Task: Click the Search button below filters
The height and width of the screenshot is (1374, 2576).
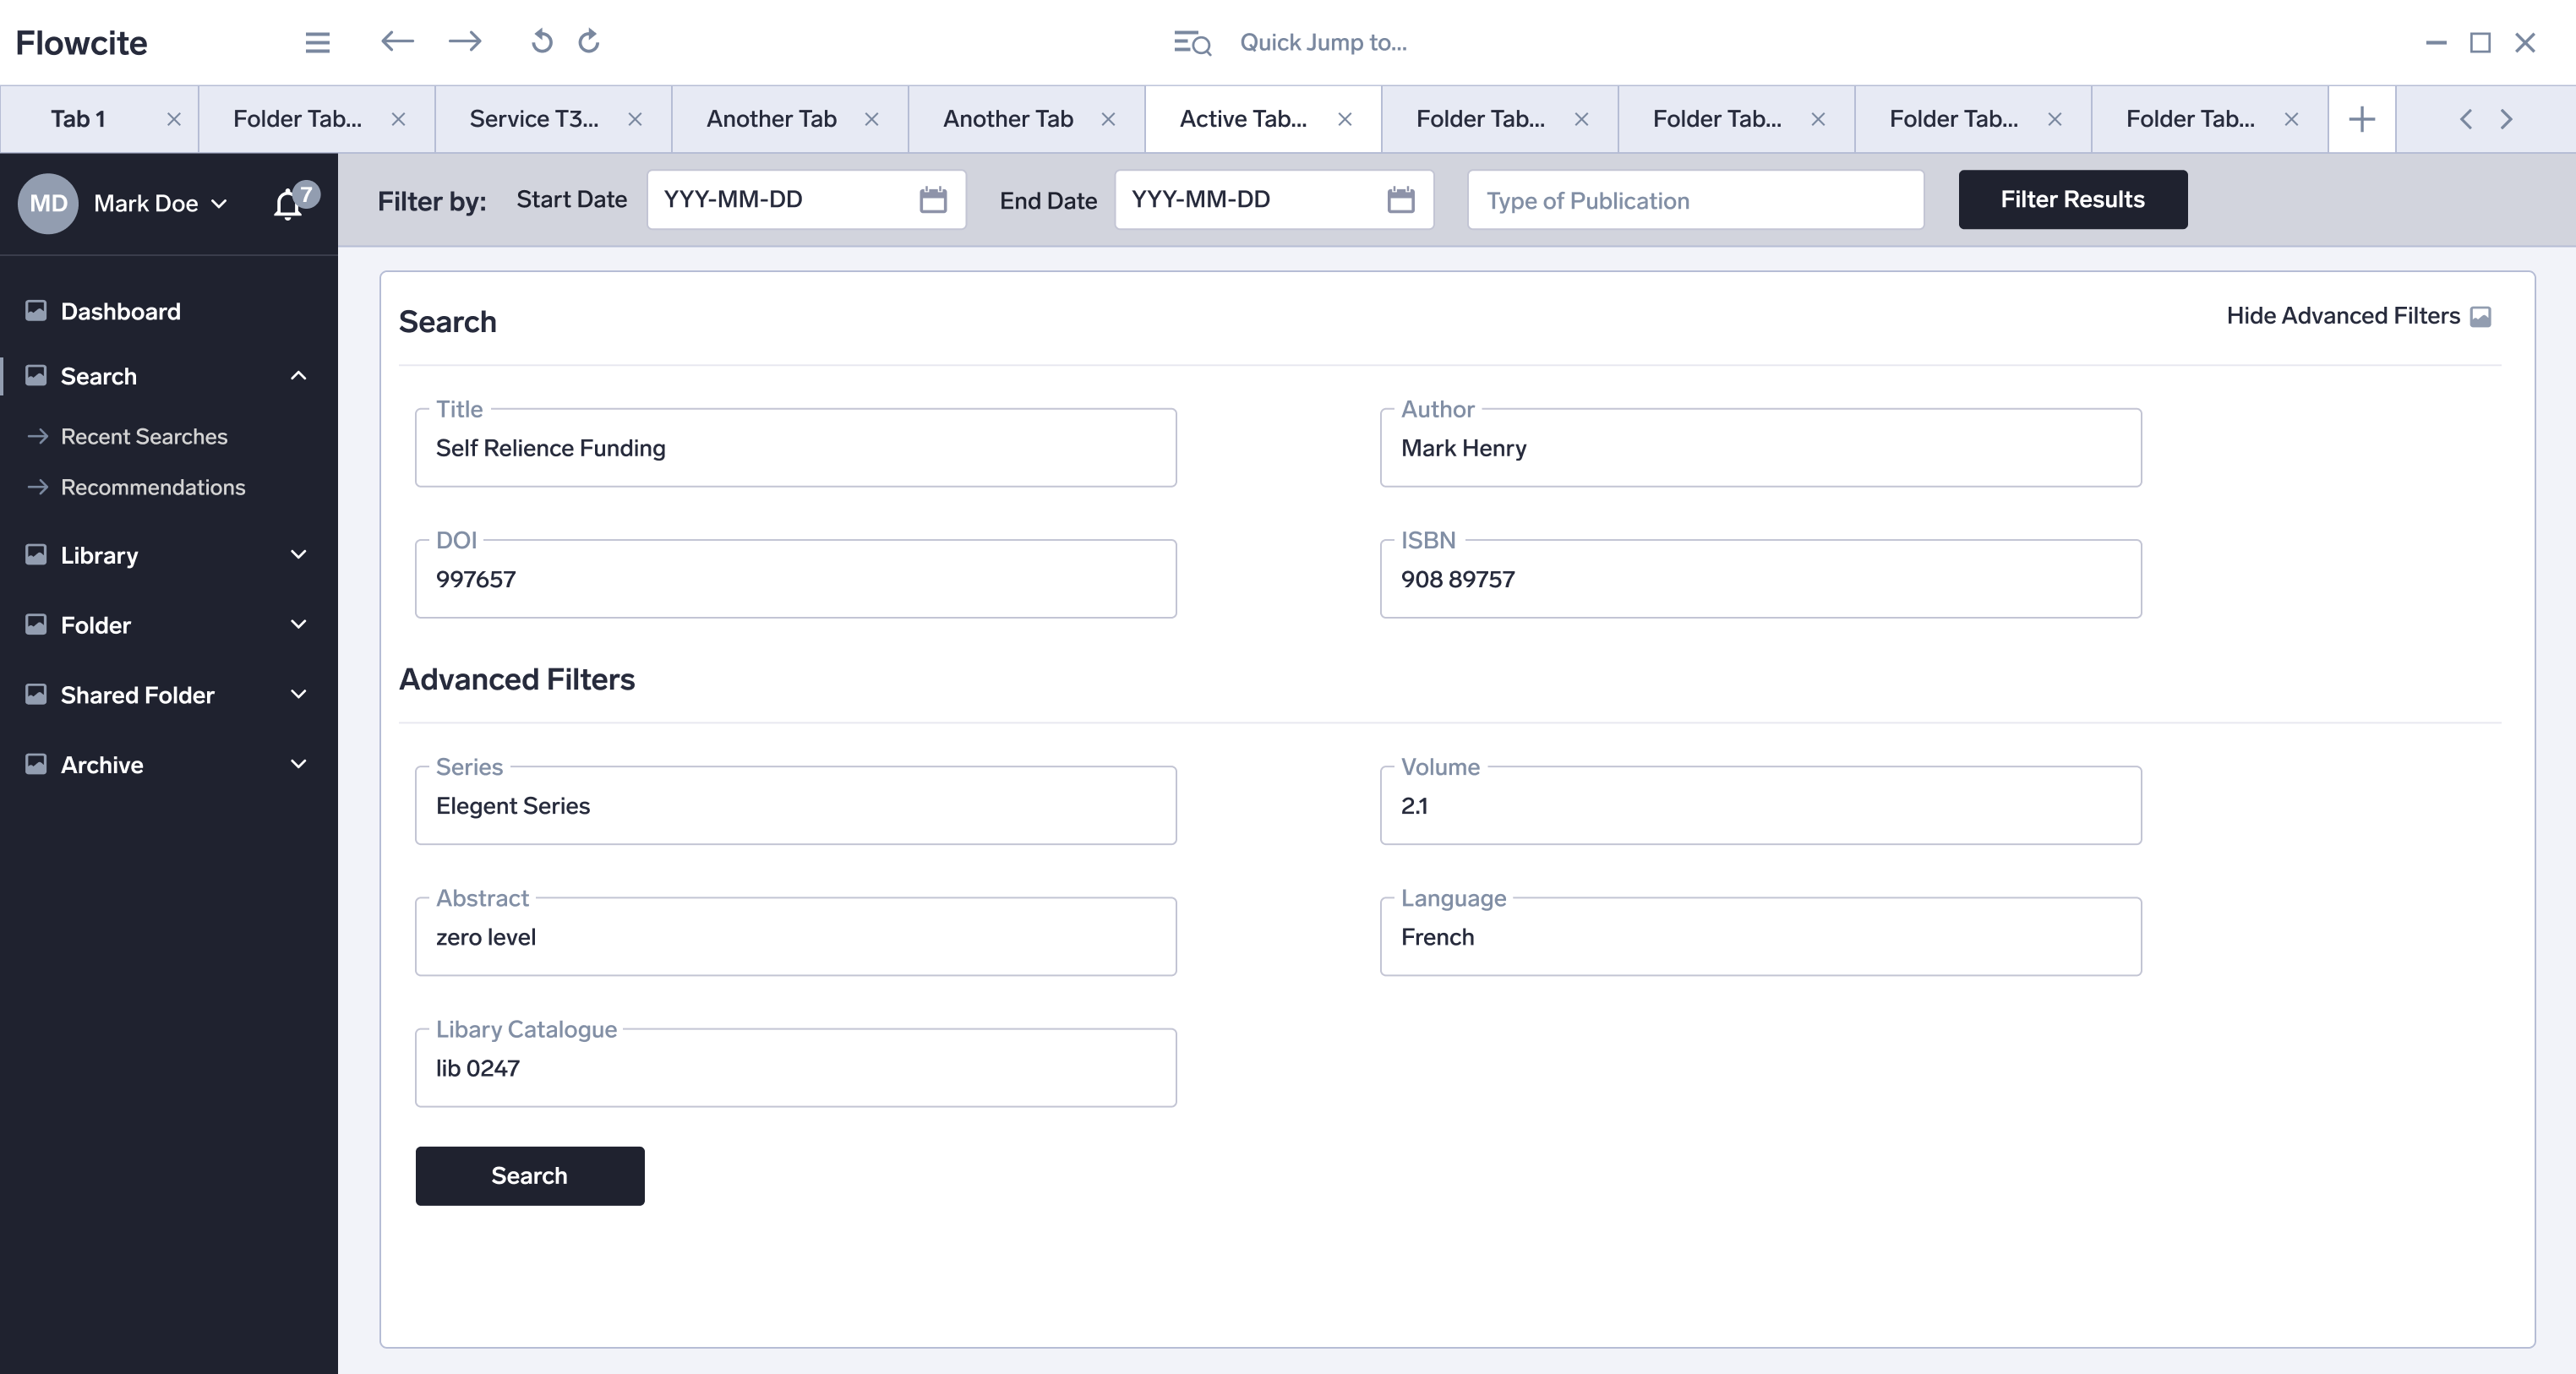Action: click(529, 1176)
